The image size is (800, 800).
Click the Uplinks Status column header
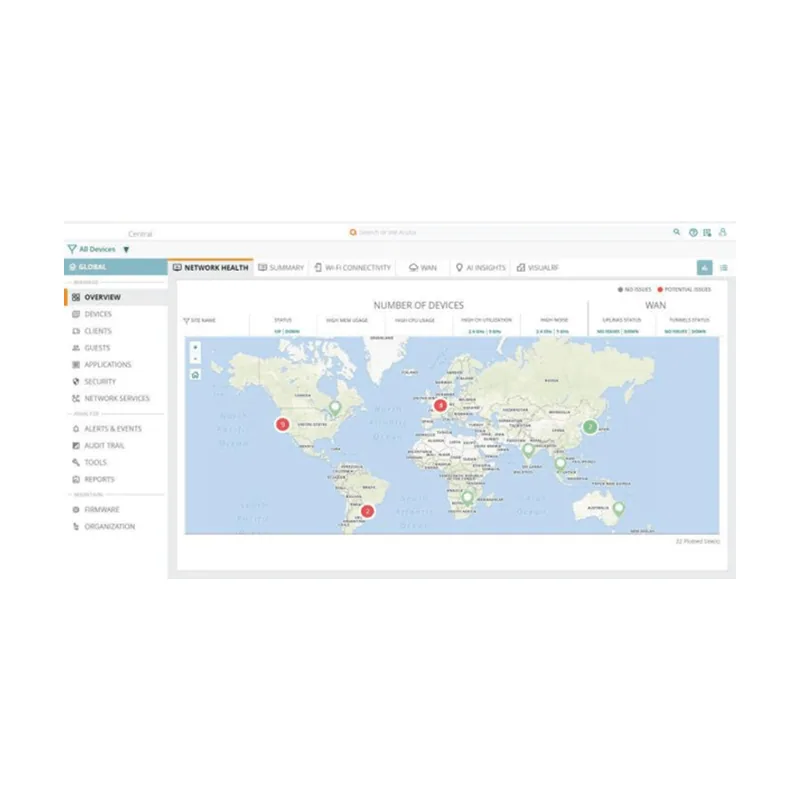point(622,320)
